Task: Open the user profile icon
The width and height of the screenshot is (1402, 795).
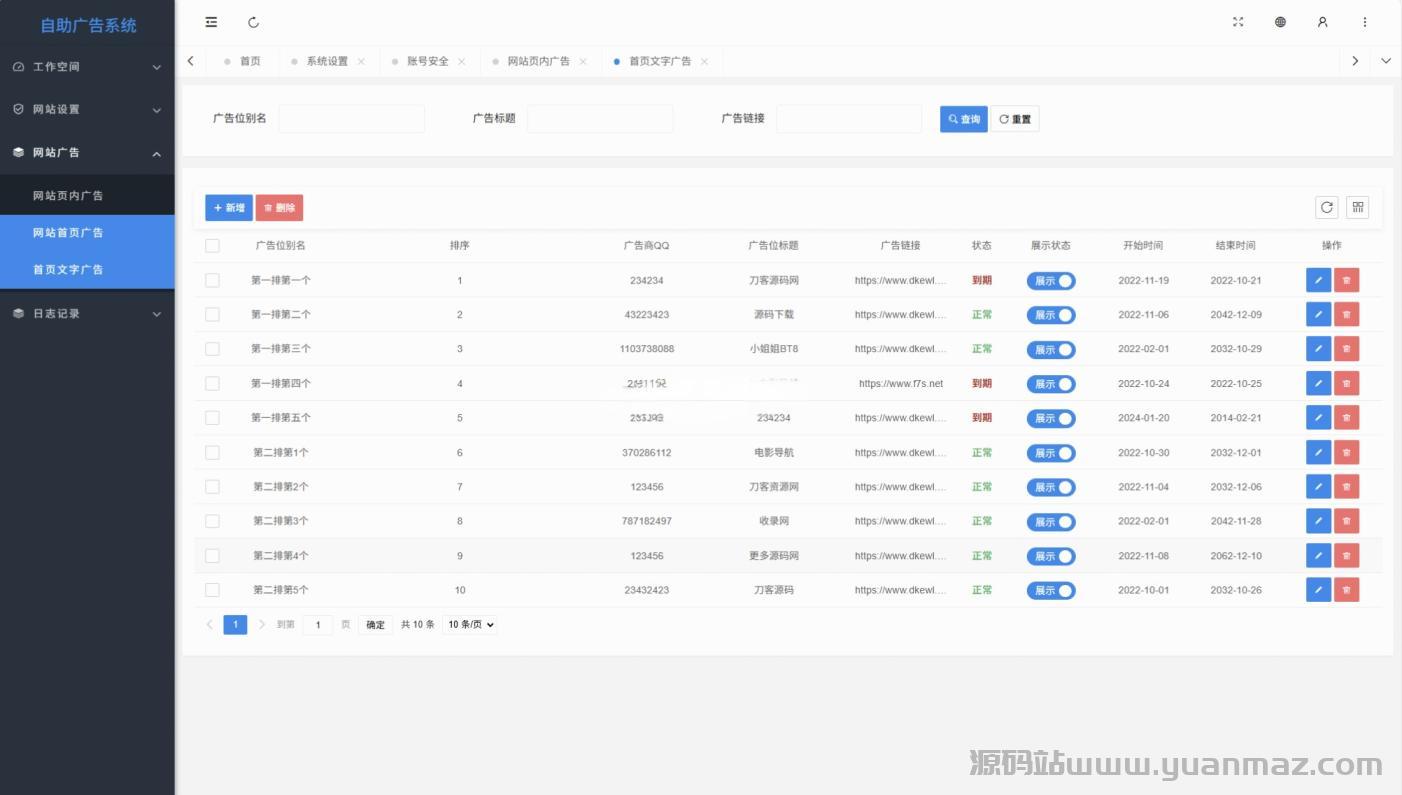Action: (1322, 22)
